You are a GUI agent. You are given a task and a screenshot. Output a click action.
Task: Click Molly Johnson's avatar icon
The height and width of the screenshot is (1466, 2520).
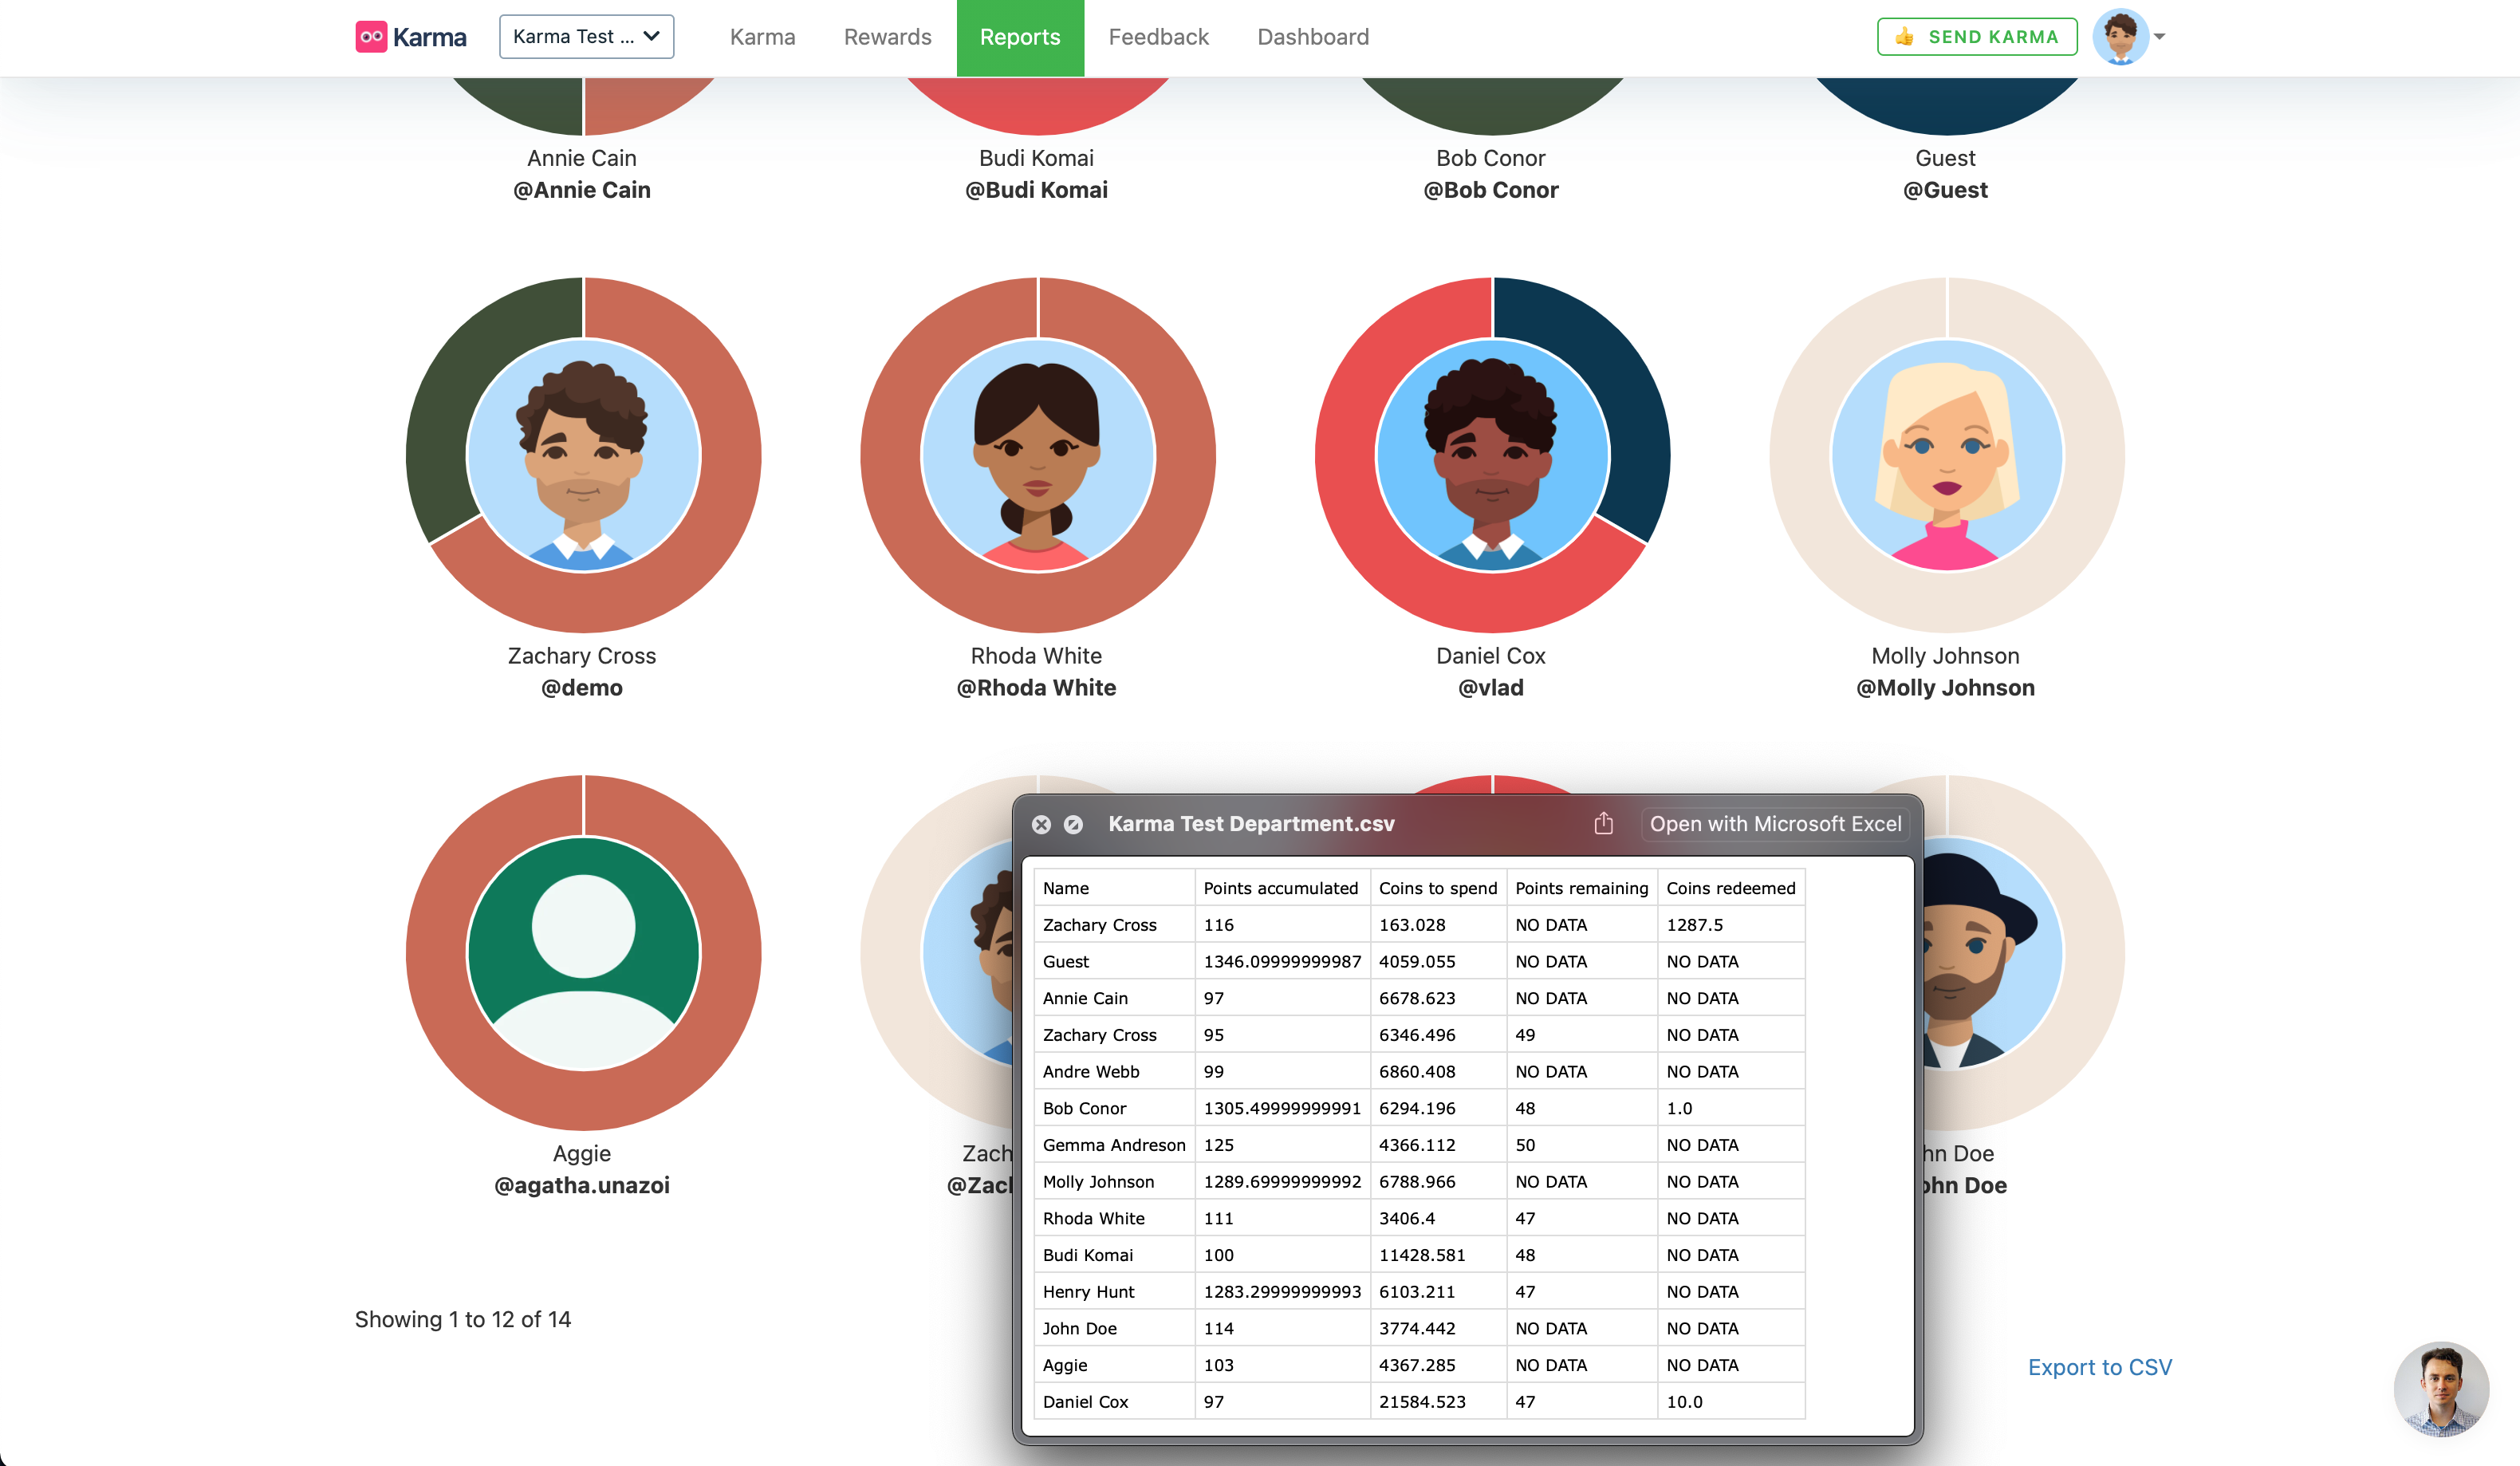point(1946,456)
